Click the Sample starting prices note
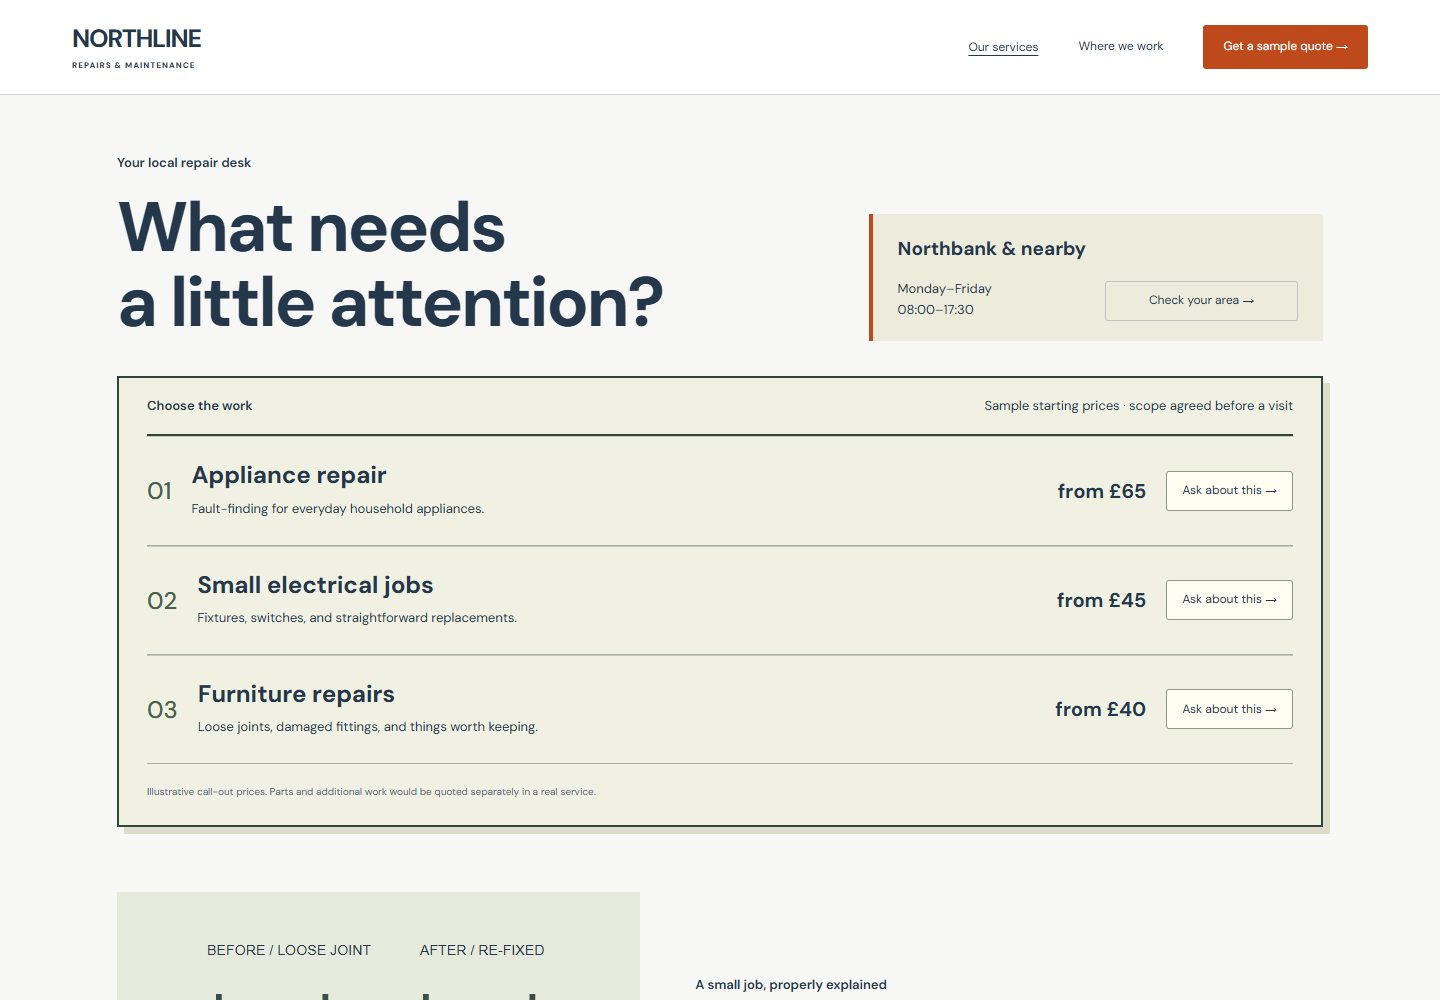This screenshot has height=1000, width=1440. click(1138, 406)
